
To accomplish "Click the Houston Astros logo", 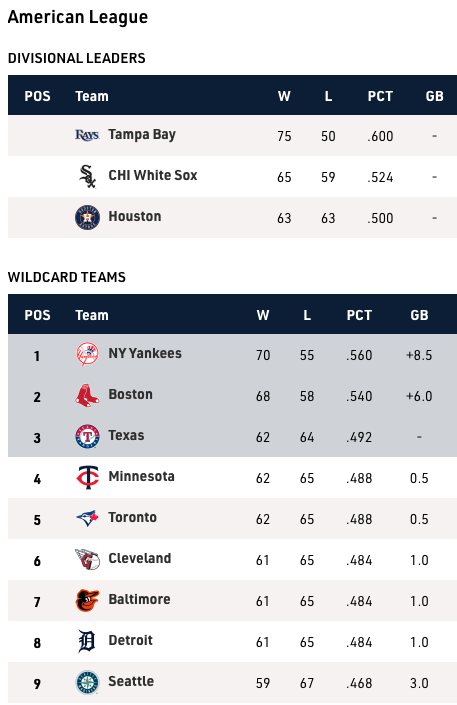I will [87, 218].
